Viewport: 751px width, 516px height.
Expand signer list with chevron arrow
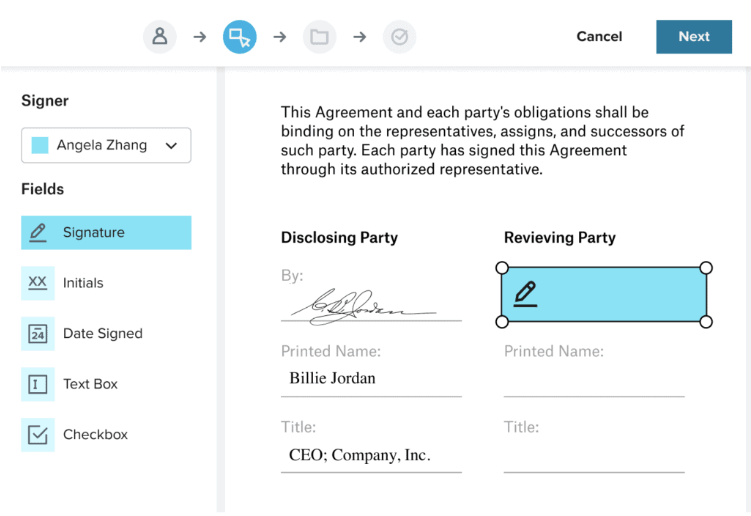pos(171,146)
